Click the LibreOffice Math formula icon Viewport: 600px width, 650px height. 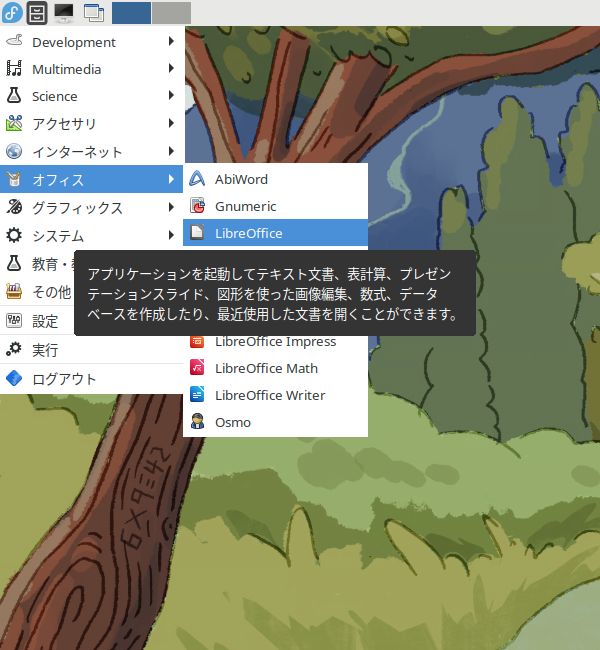pos(197,368)
